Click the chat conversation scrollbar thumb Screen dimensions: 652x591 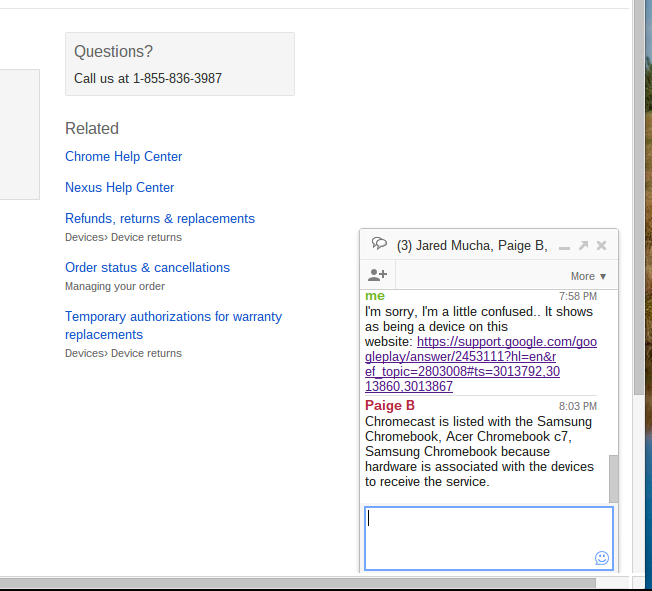(x=613, y=478)
